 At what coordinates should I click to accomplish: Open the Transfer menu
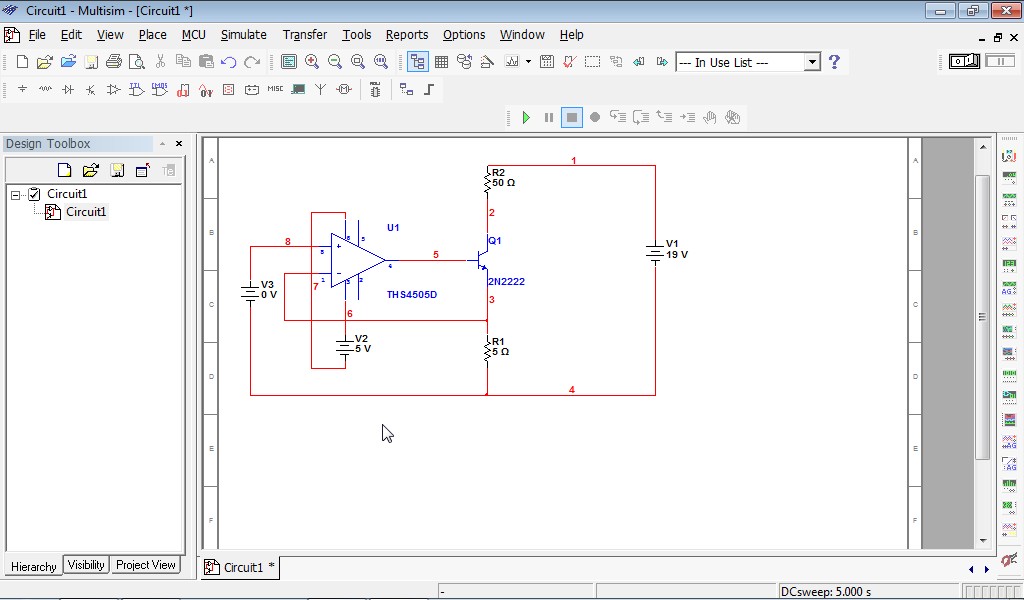304,35
